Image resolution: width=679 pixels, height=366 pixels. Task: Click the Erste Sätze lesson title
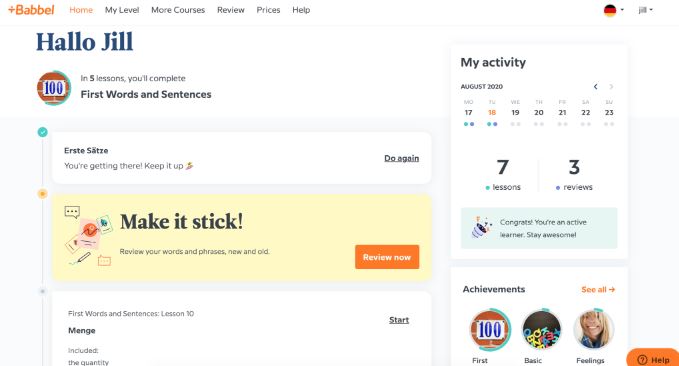[x=86, y=150]
